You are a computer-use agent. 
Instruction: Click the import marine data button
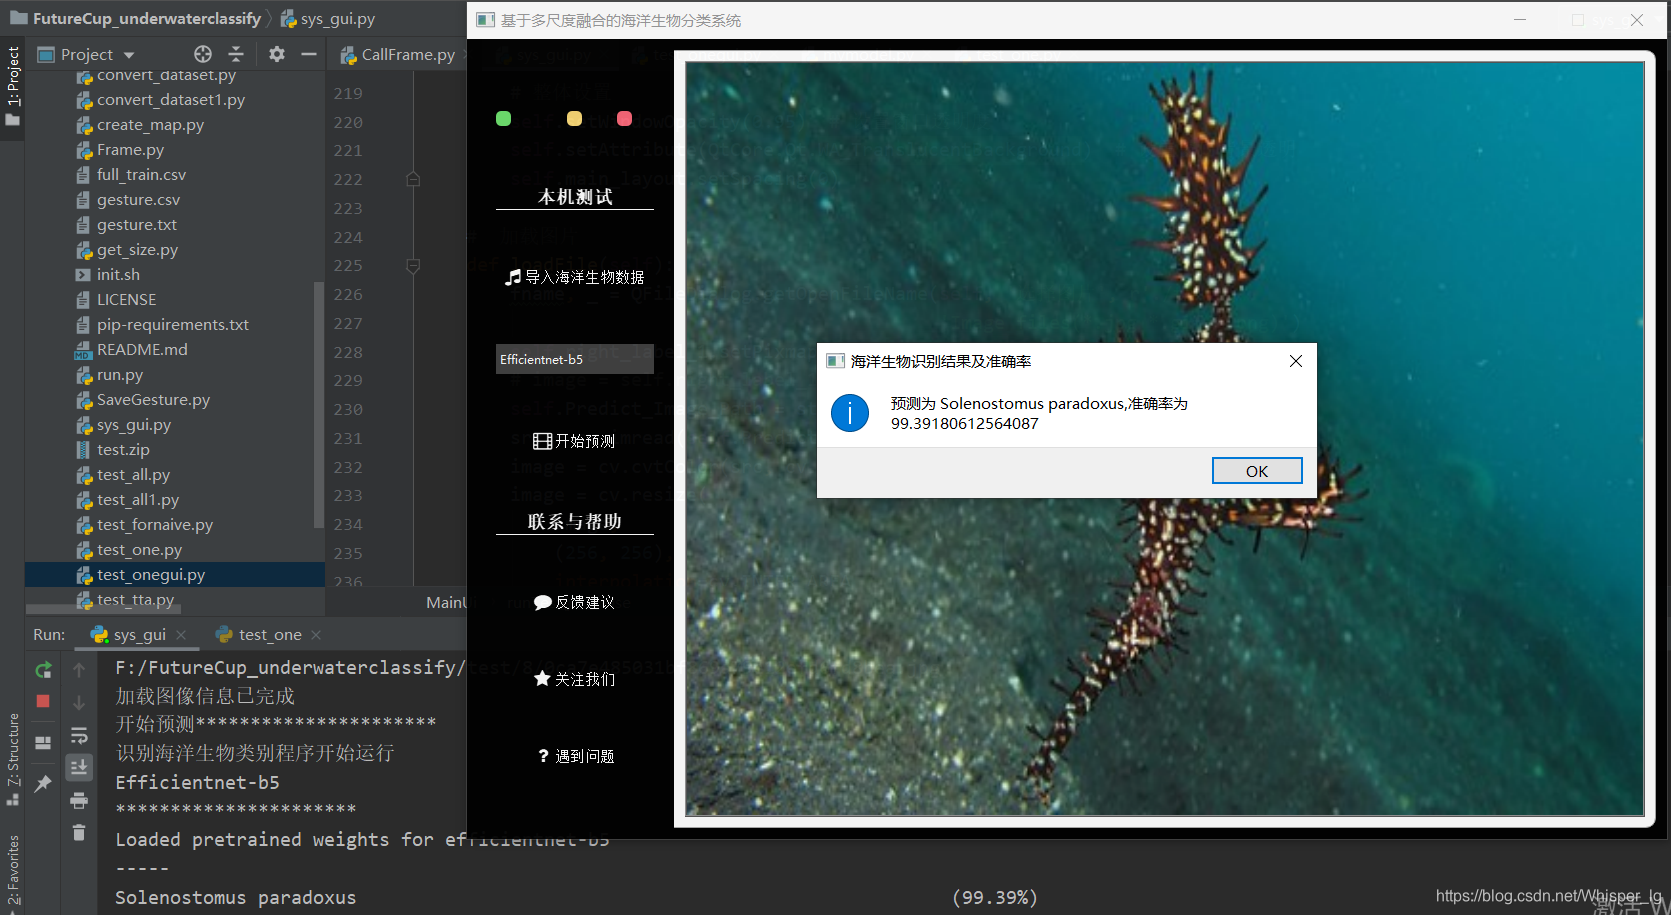point(575,277)
